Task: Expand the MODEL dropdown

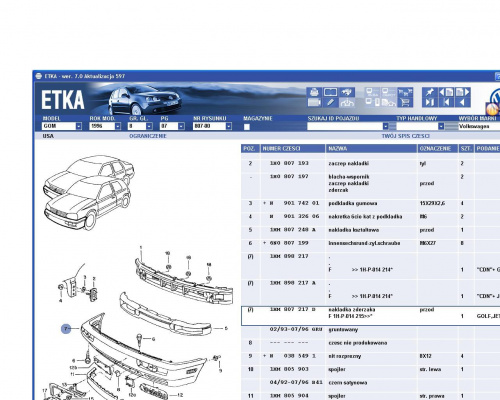Action: tap(79, 126)
